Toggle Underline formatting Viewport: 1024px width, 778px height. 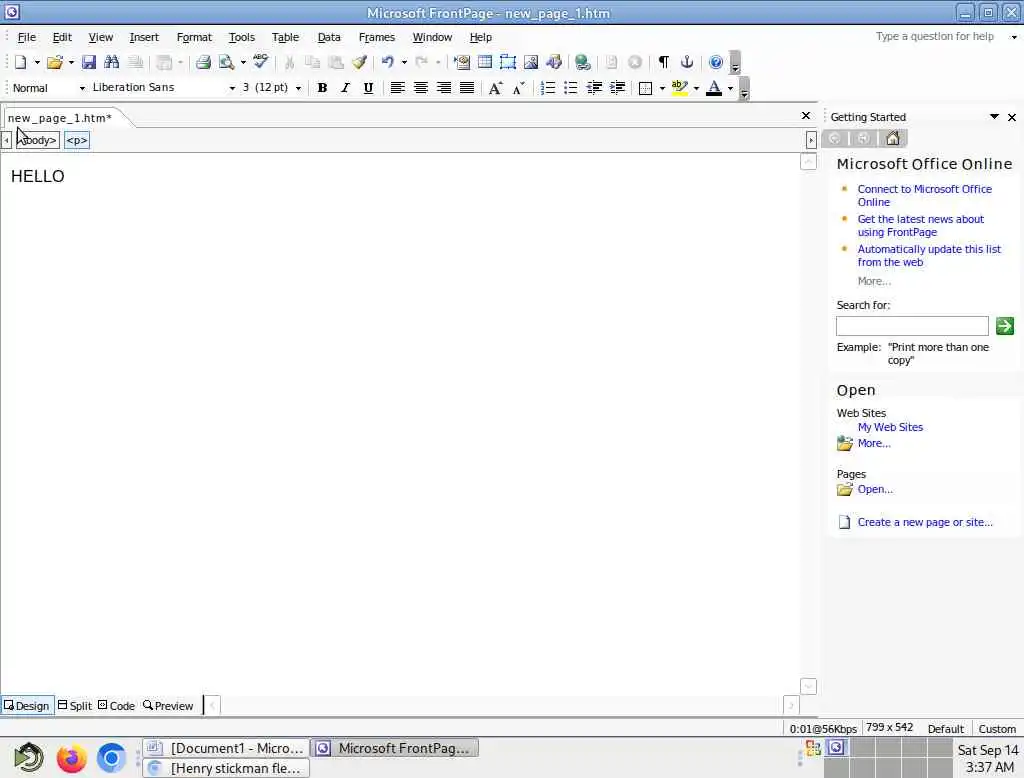click(368, 88)
